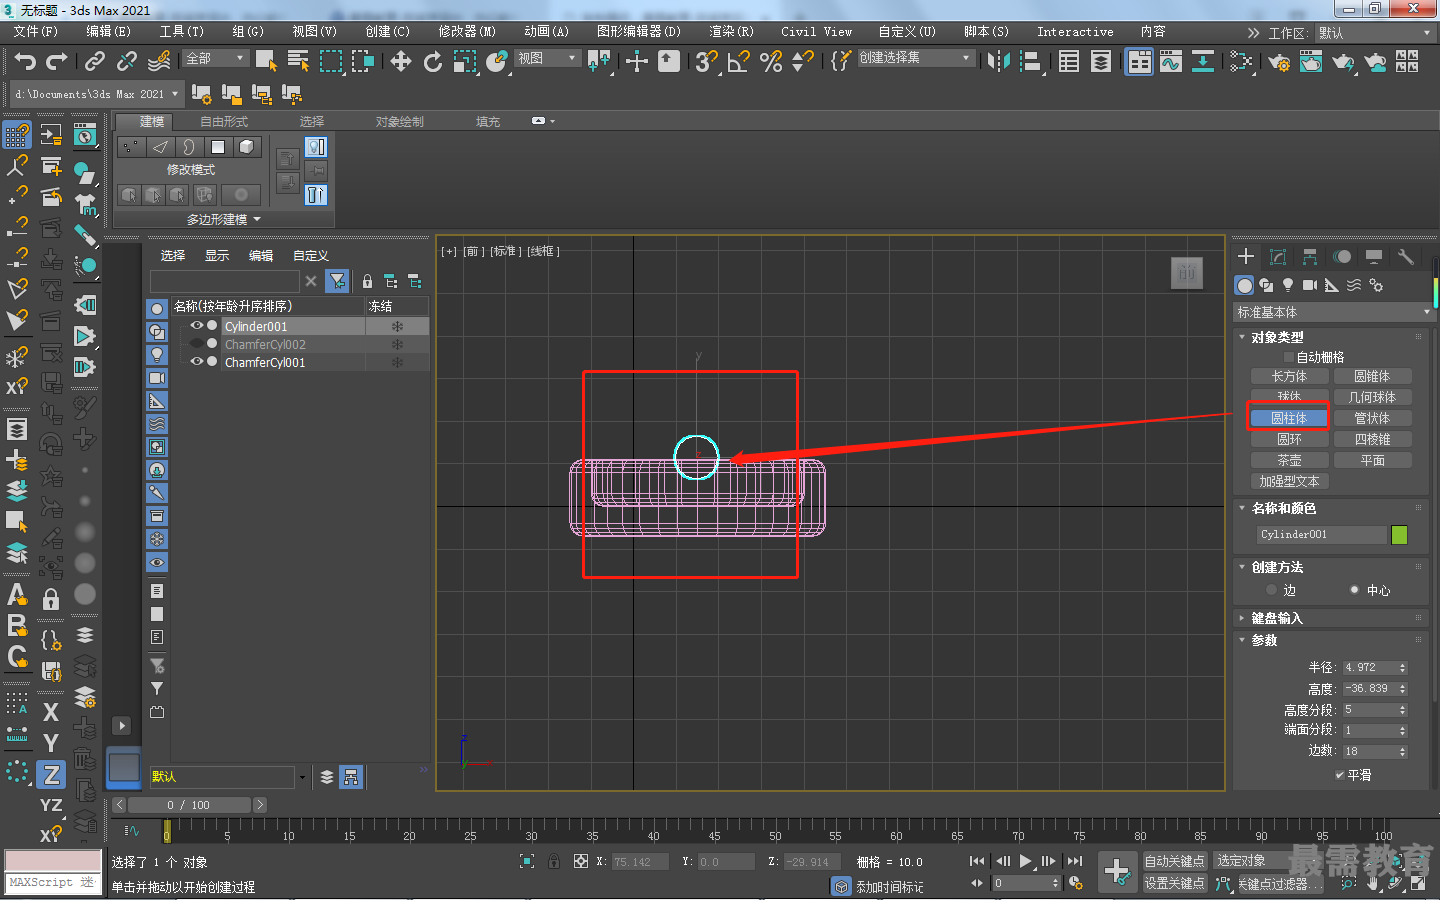This screenshot has height=900, width=1440.
Task: Open the Render Setup teapot icon
Action: click(1279, 62)
